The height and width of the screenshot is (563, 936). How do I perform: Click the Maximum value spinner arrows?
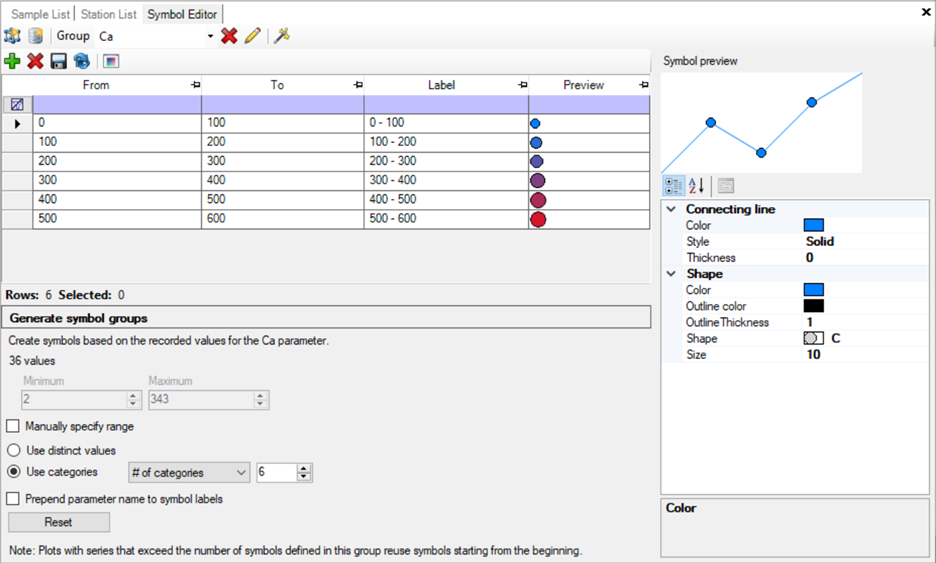point(260,399)
